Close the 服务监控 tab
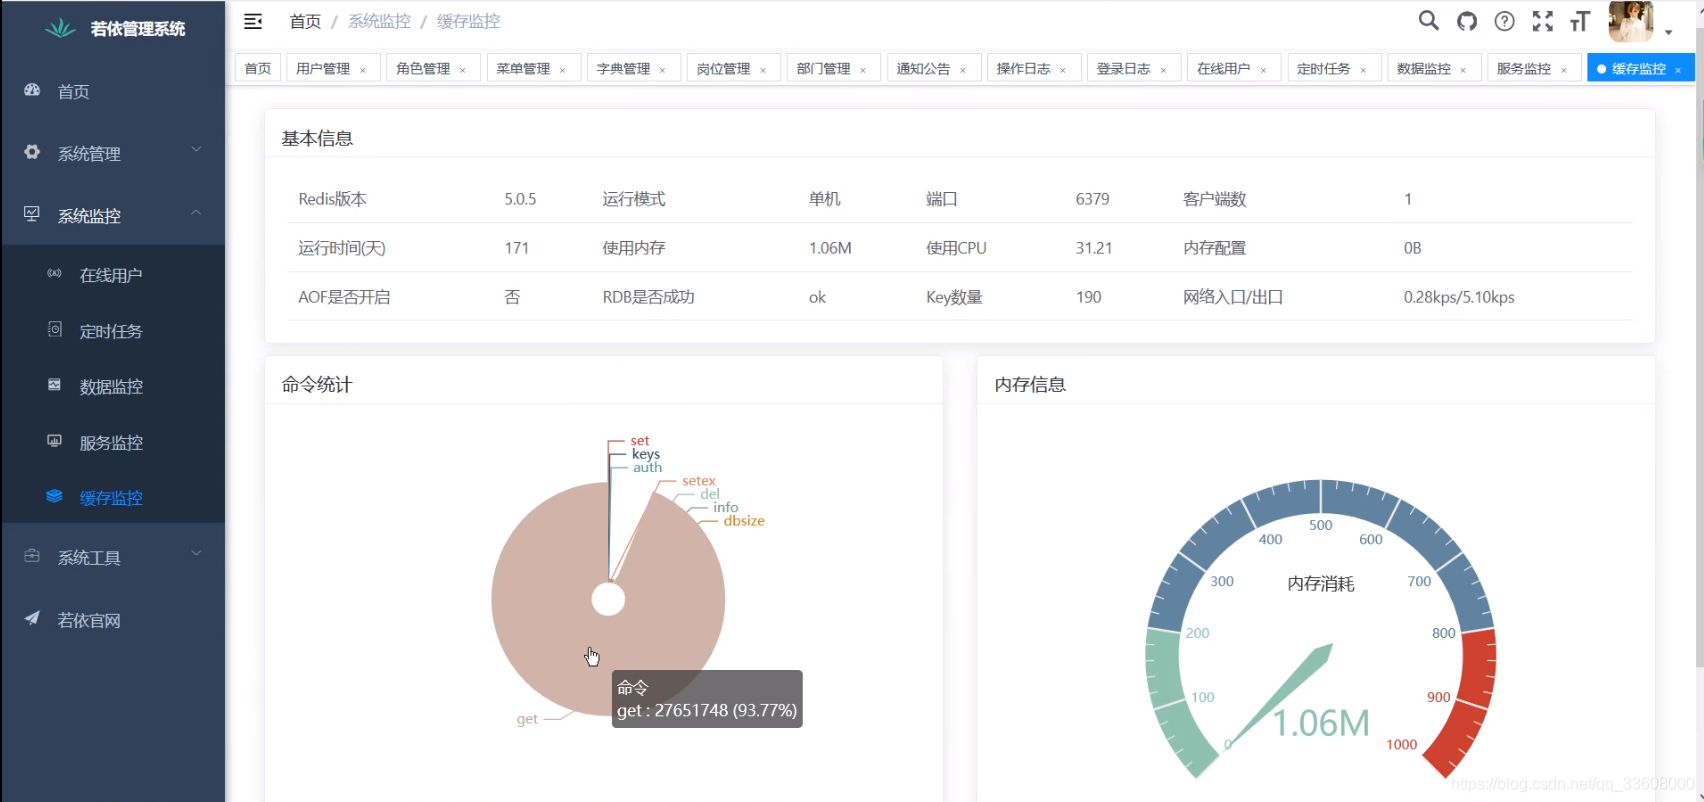This screenshot has height=802, width=1704. pyautogui.click(x=1564, y=70)
